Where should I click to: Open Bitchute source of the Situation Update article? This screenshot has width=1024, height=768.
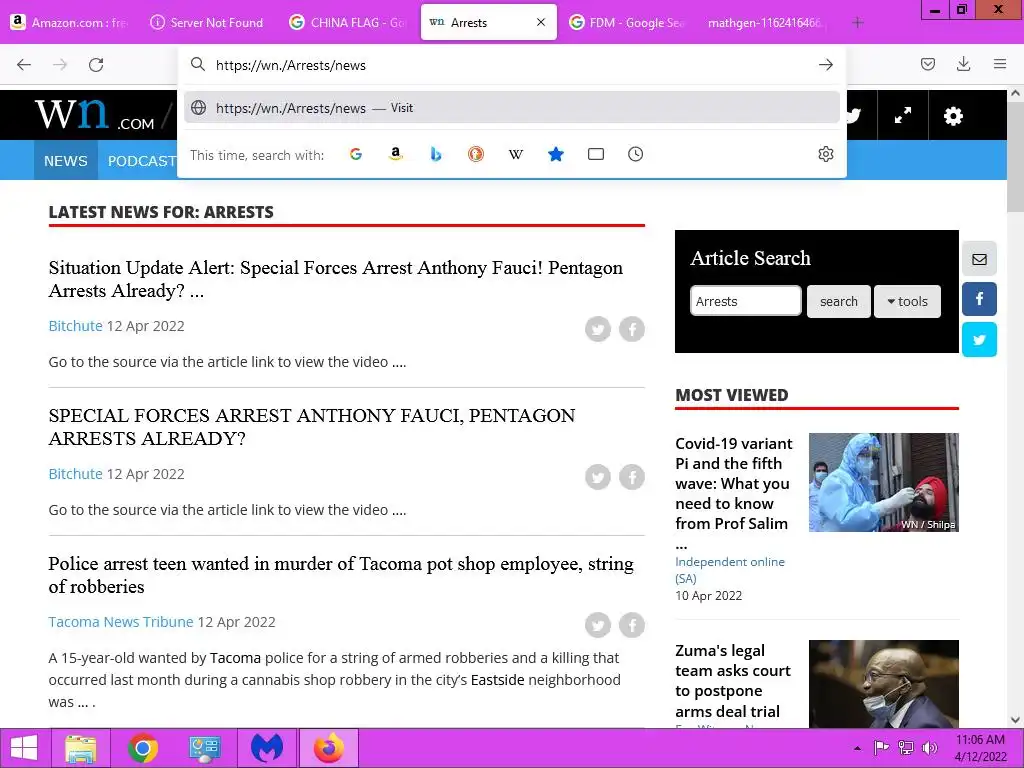[75, 326]
